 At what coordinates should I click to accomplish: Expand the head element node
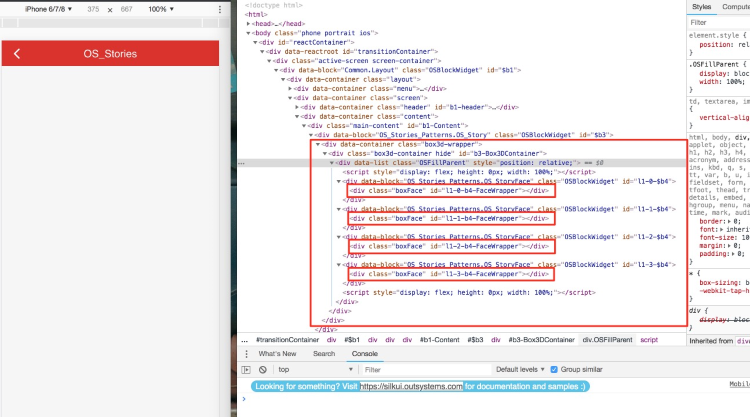tap(250, 22)
